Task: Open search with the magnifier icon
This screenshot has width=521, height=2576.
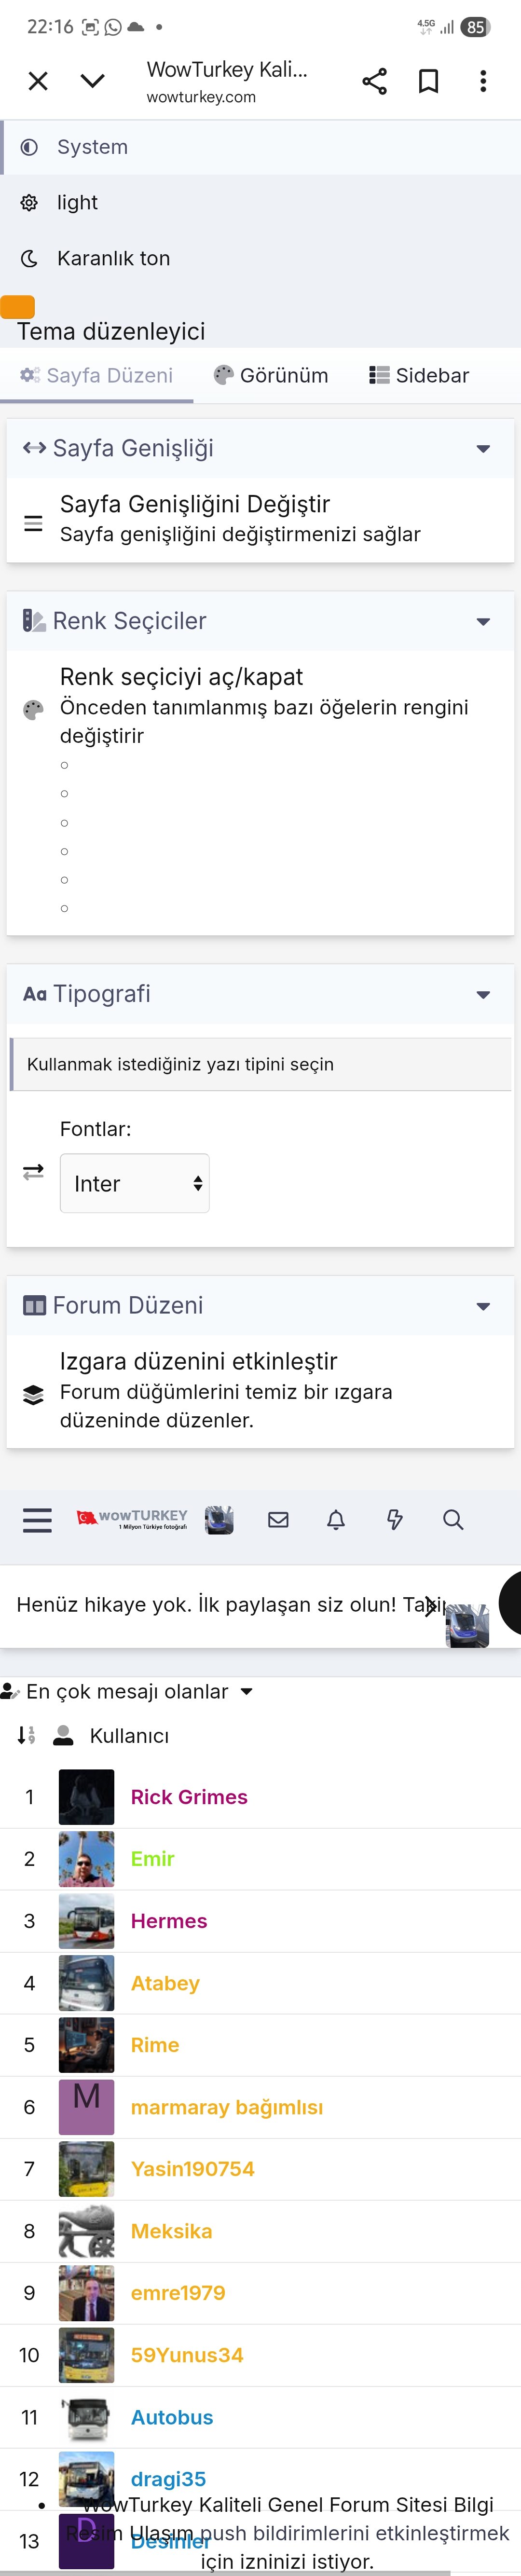Action: tap(453, 1520)
